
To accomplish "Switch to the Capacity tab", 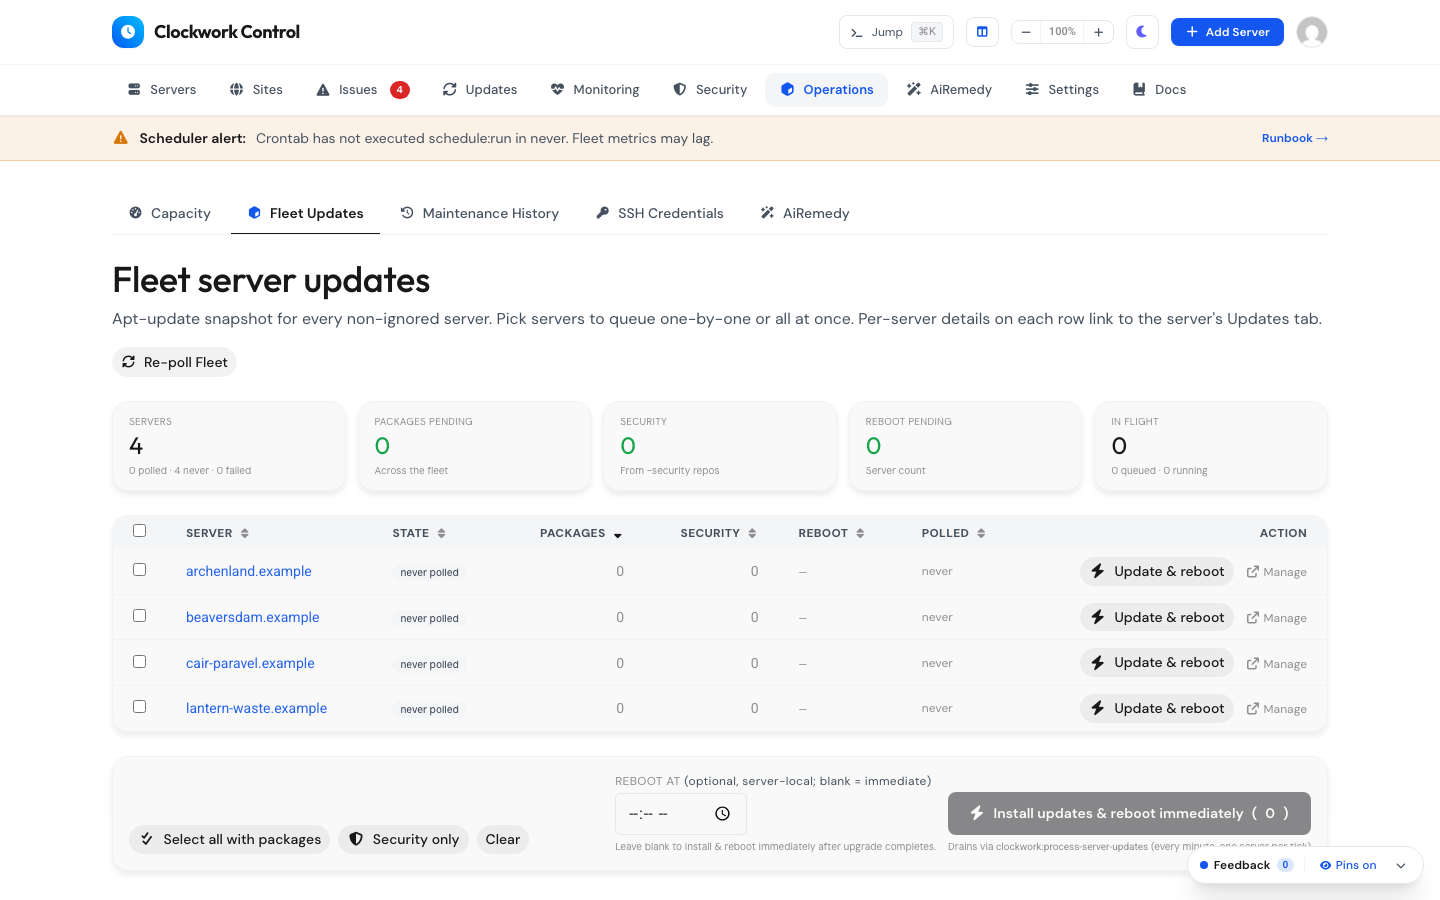I will click(170, 213).
